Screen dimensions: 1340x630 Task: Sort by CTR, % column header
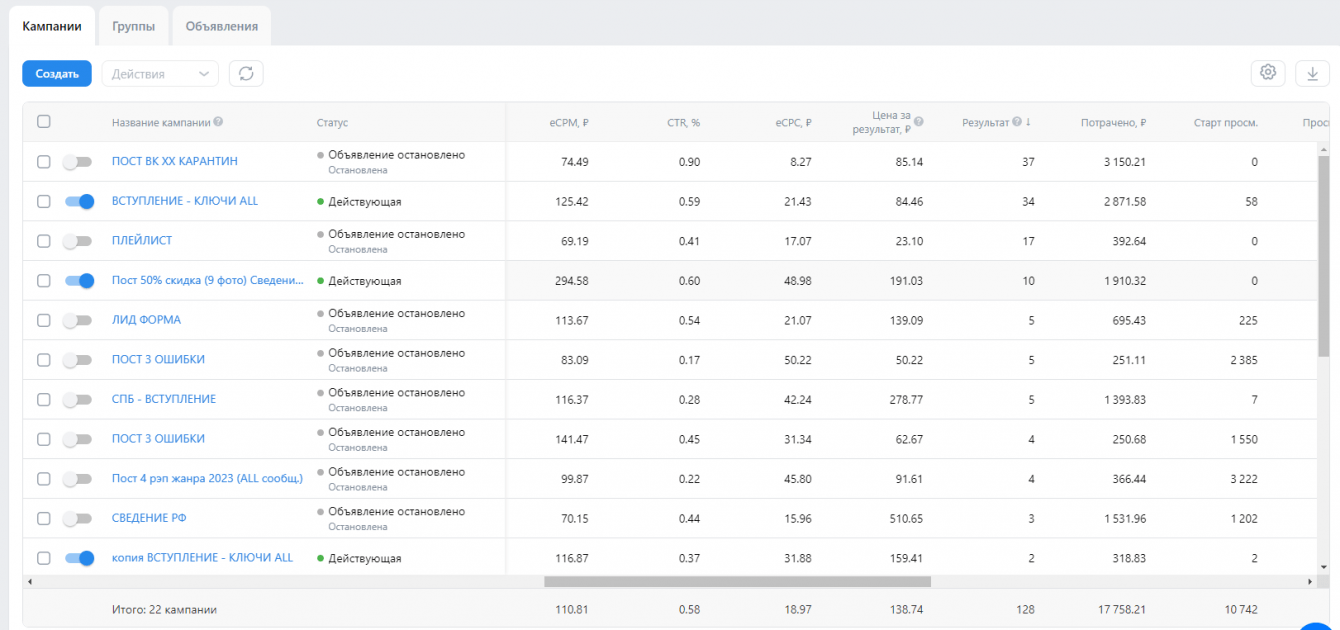coord(683,123)
